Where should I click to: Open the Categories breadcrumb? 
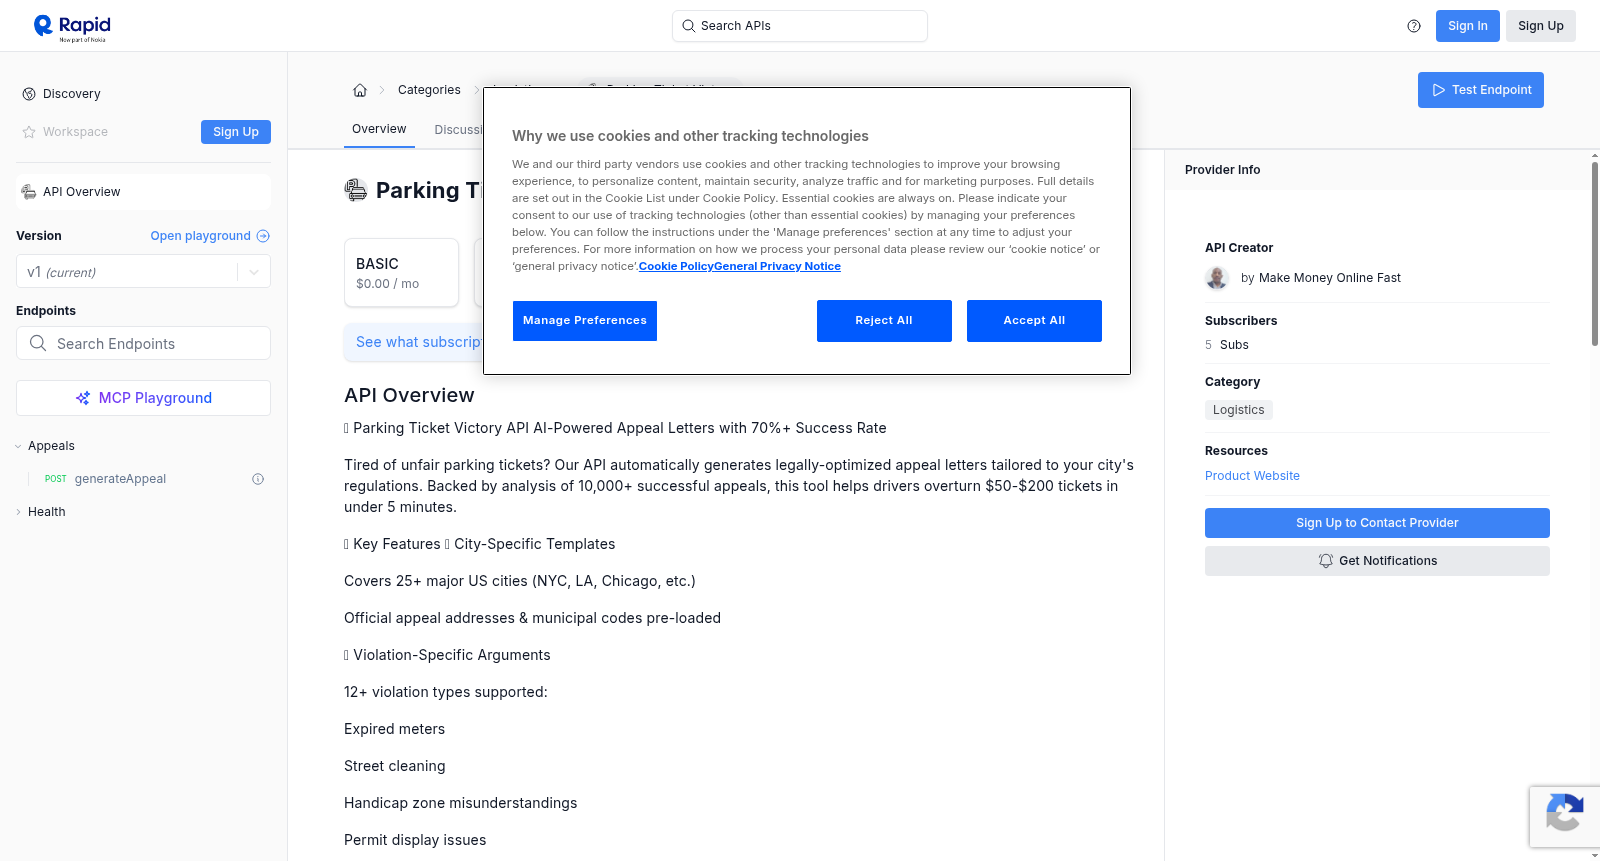point(429,90)
